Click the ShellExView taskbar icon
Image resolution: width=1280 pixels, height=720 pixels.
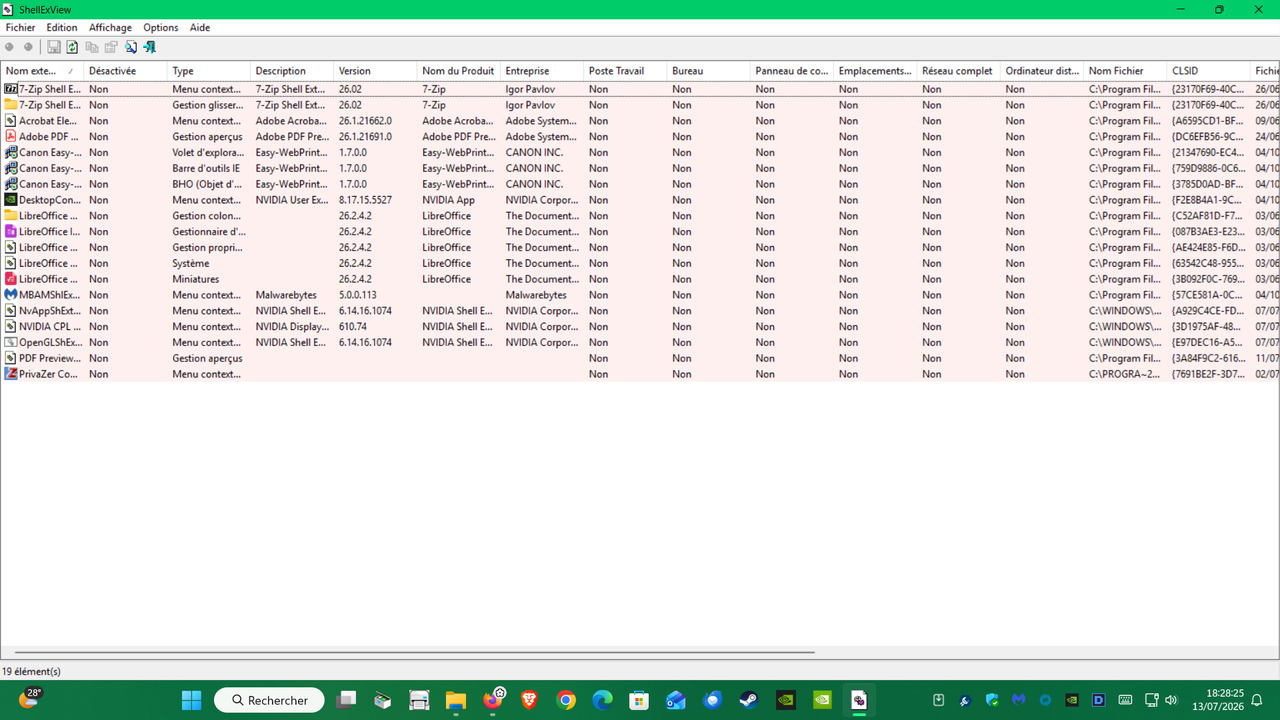click(x=859, y=700)
